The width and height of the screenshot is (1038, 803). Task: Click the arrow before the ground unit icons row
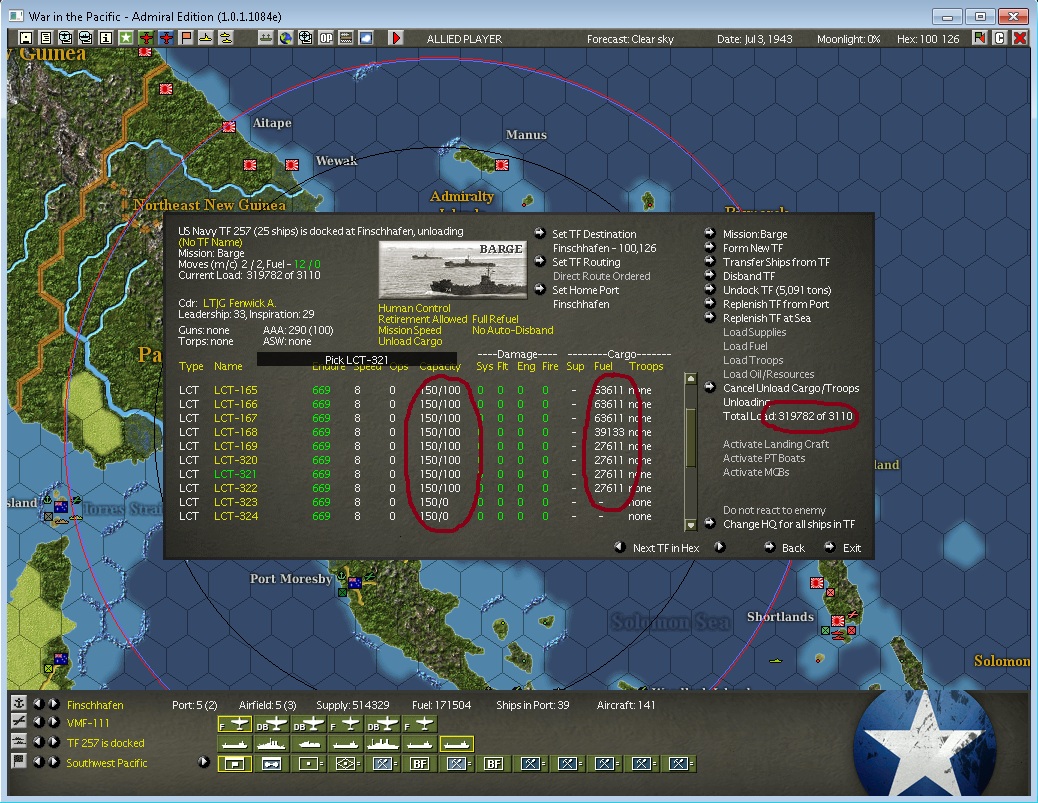[x=203, y=762]
